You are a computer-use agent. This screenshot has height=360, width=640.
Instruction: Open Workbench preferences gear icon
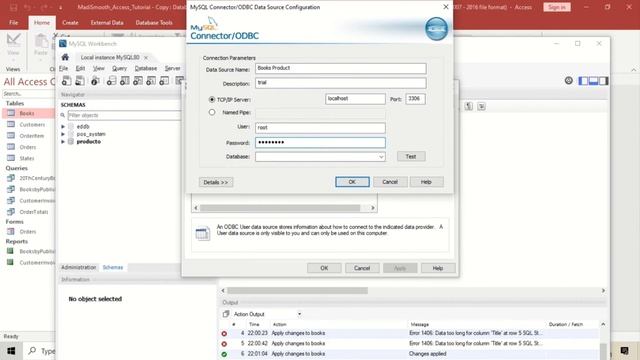coord(569,80)
